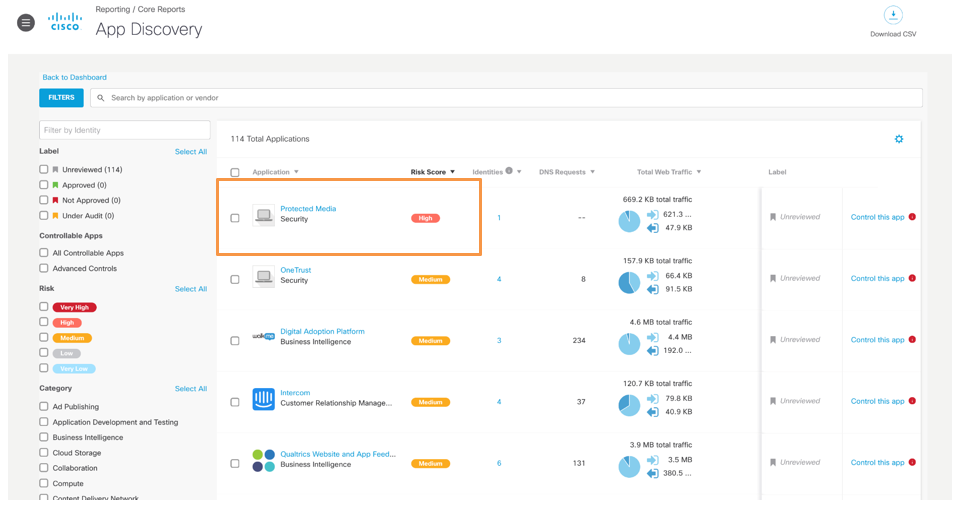Click red alert dot for Qualtrics row
Screen dimensions: 966x510
click(x=912, y=463)
